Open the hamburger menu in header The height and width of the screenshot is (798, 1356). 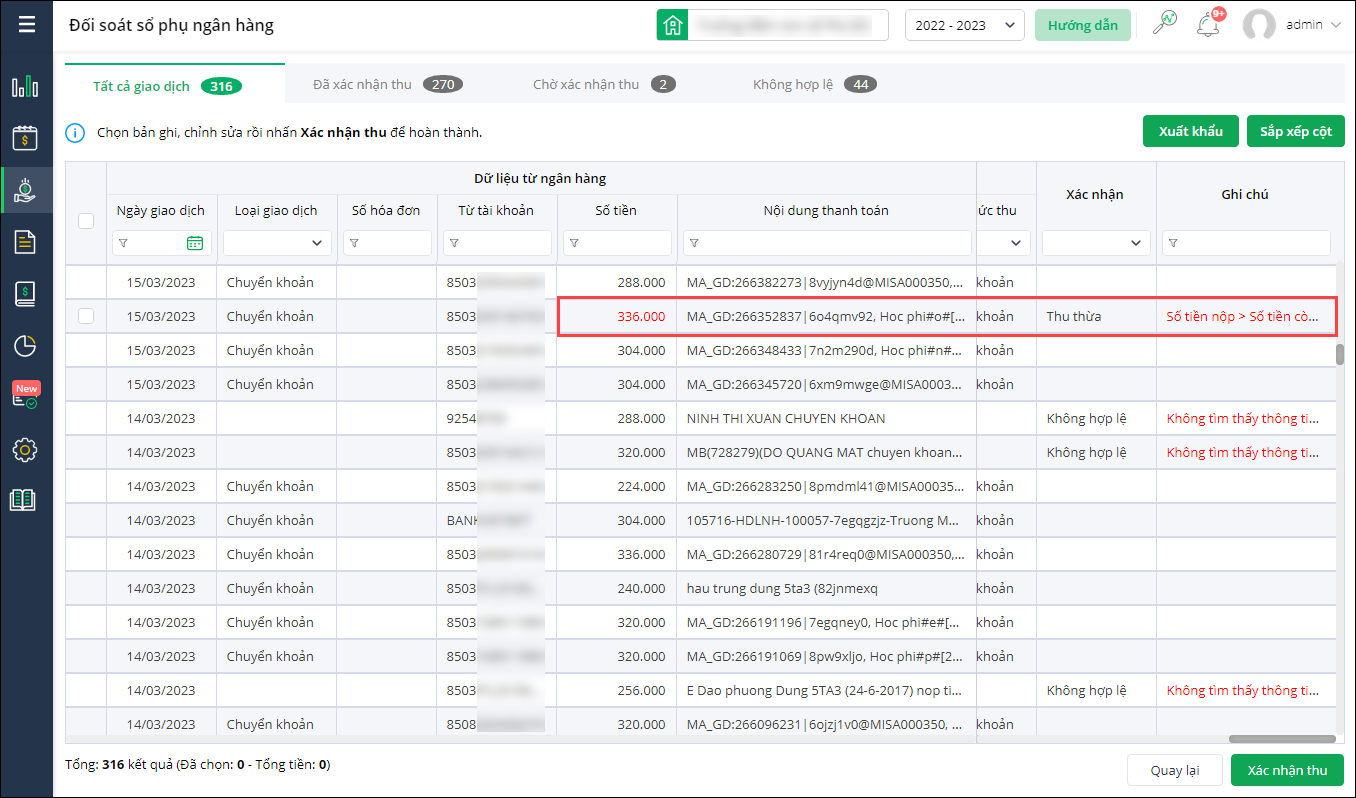tap(27, 24)
